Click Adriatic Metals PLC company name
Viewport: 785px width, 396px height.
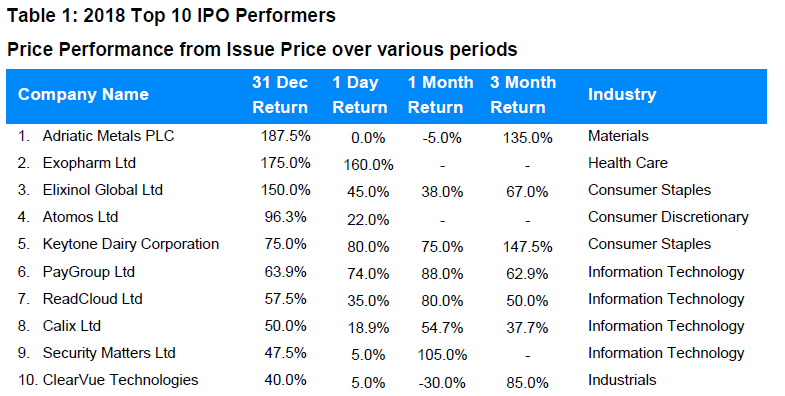(108, 136)
